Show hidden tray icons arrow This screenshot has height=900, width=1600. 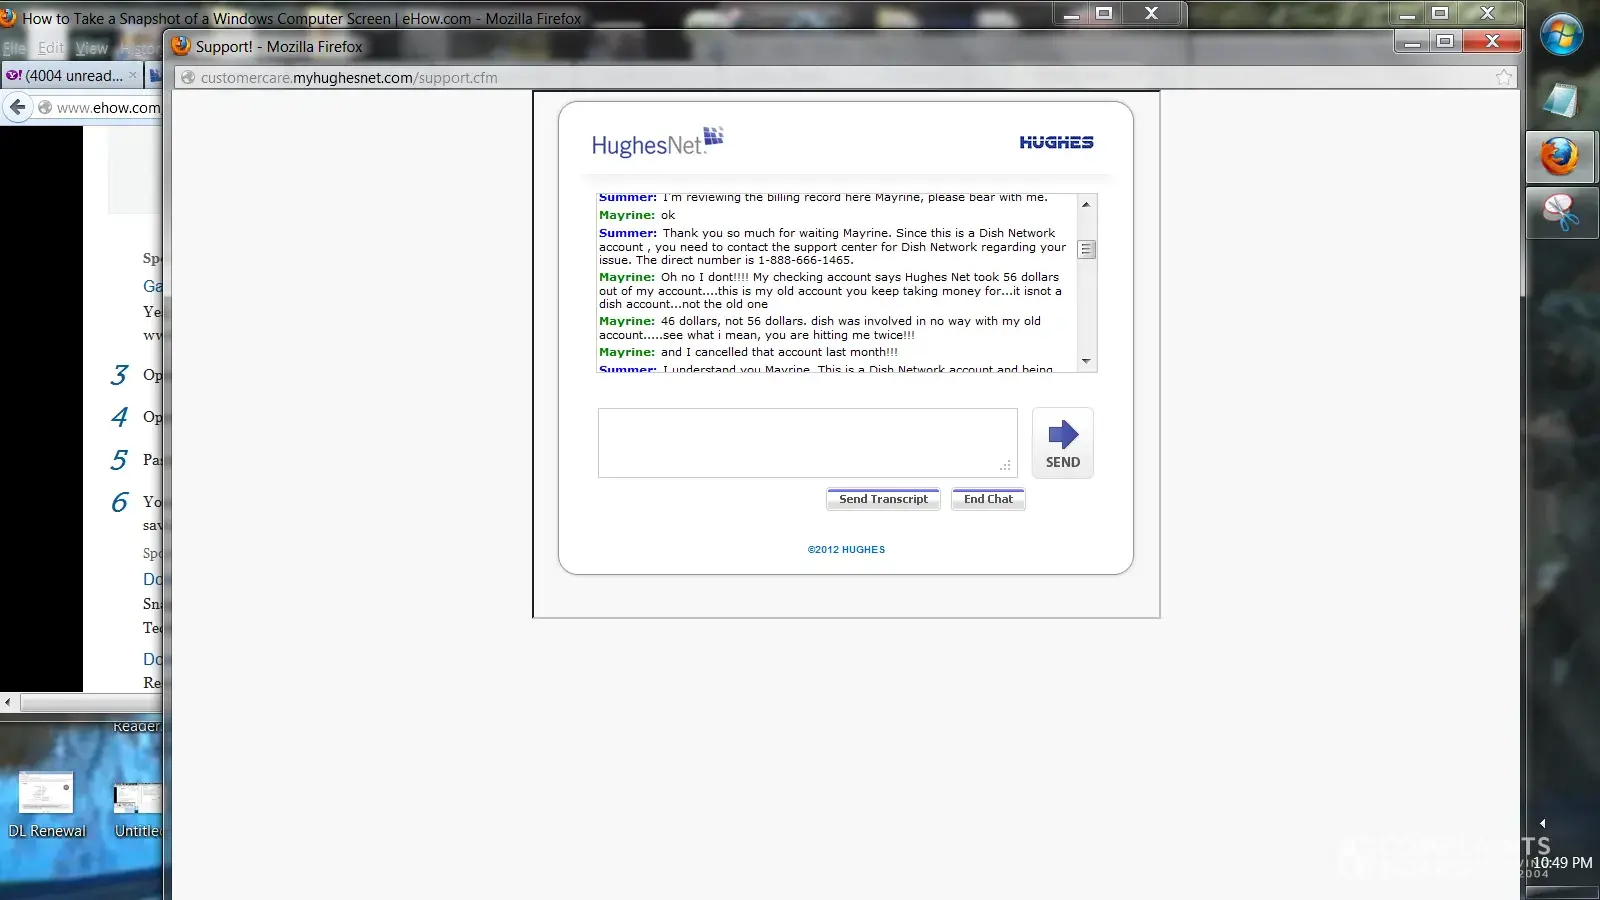click(x=1542, y=823)
